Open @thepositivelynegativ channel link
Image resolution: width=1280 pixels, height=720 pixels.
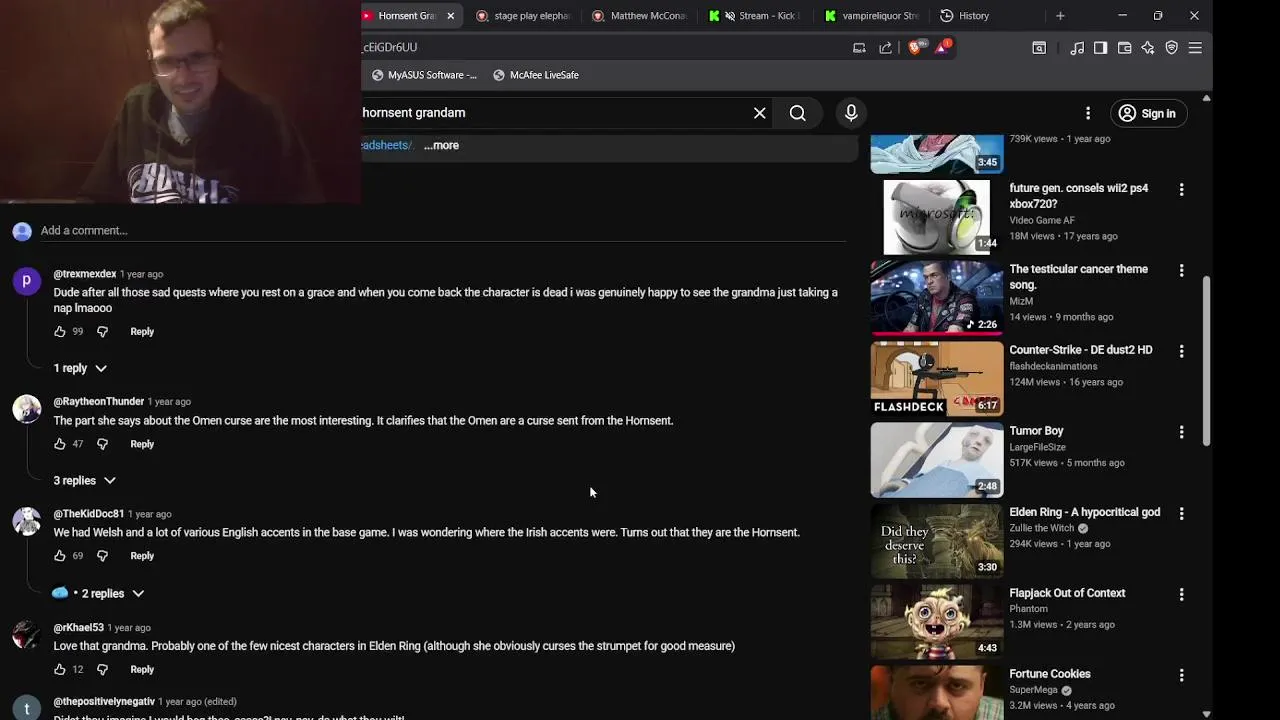104,702
